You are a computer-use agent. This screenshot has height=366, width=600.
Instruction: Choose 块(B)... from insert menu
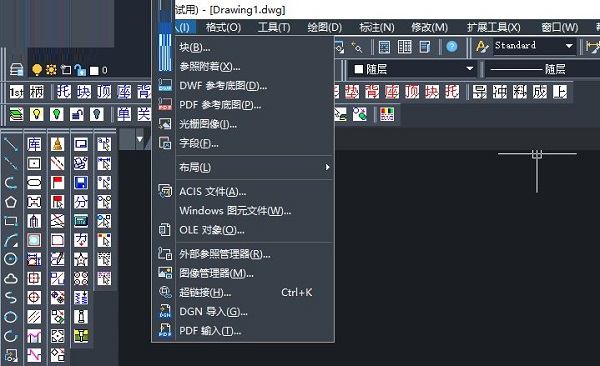tap(254, 47)
